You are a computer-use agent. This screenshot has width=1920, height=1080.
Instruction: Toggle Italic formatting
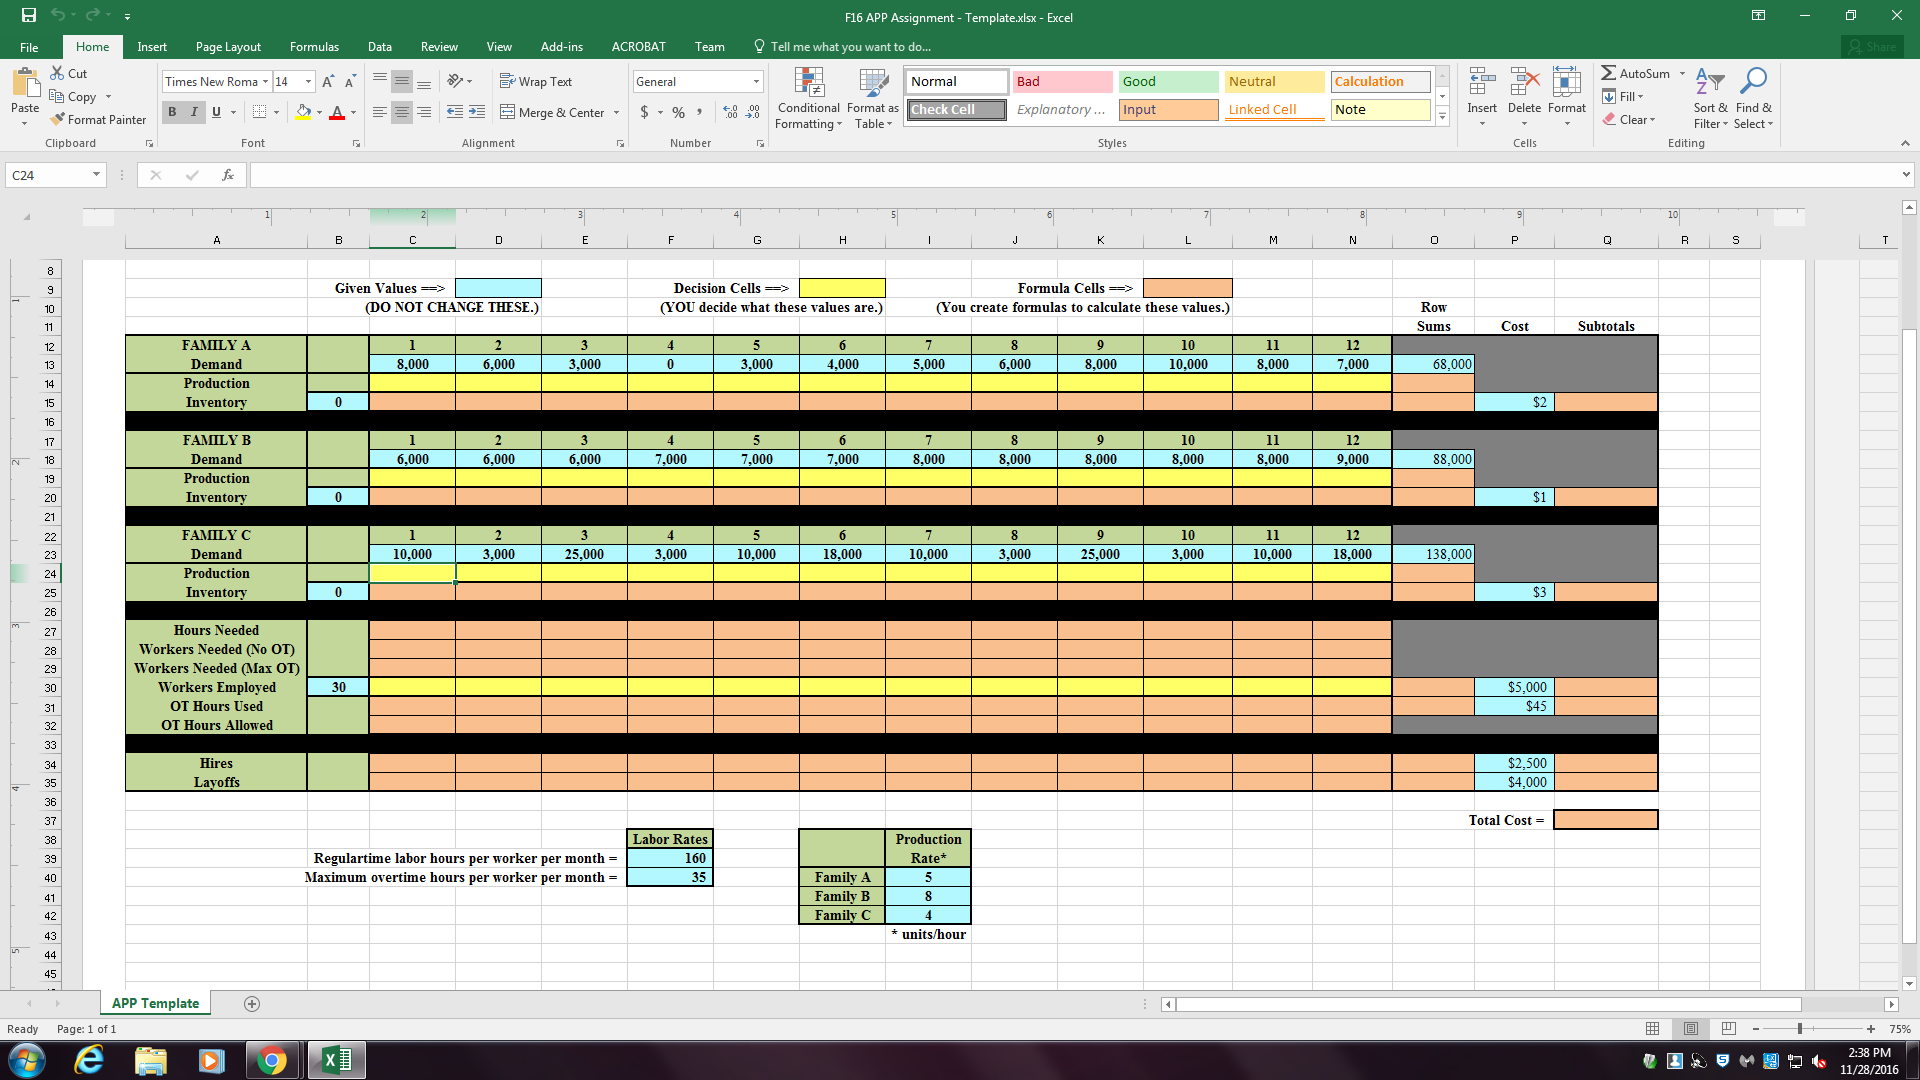point(194,112)
